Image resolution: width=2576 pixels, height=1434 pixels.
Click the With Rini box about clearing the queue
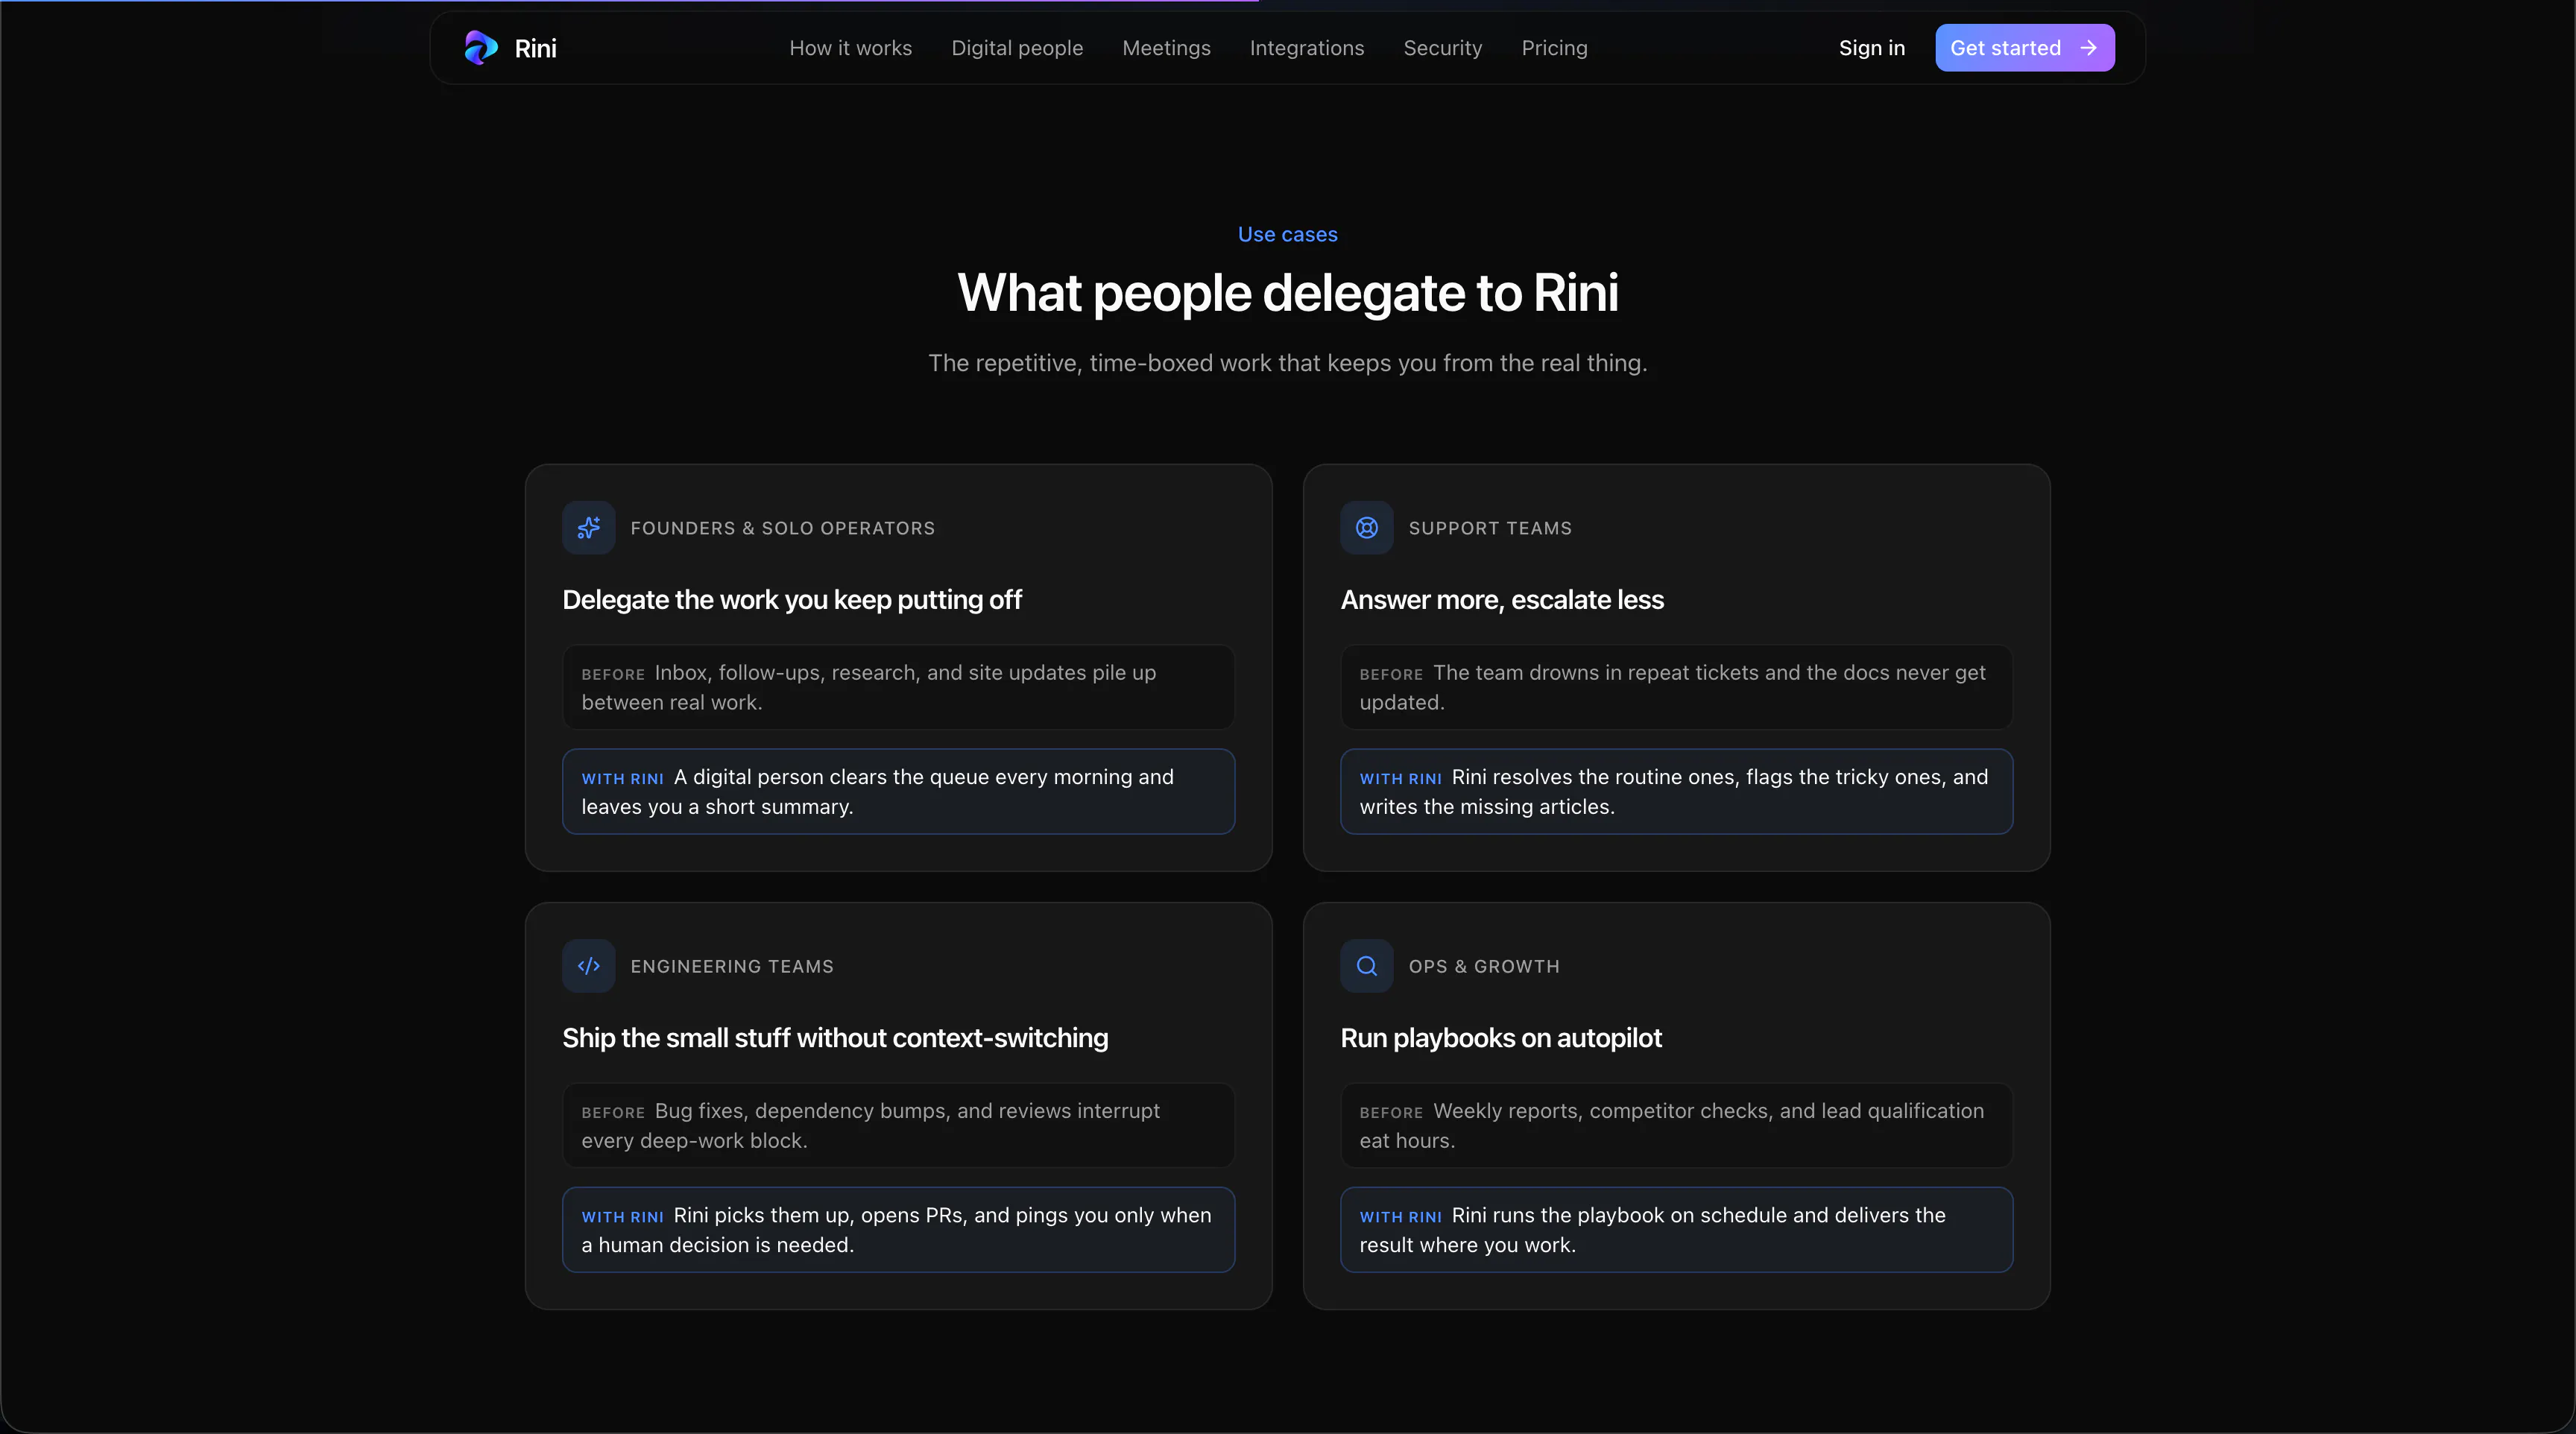[898, 791]
